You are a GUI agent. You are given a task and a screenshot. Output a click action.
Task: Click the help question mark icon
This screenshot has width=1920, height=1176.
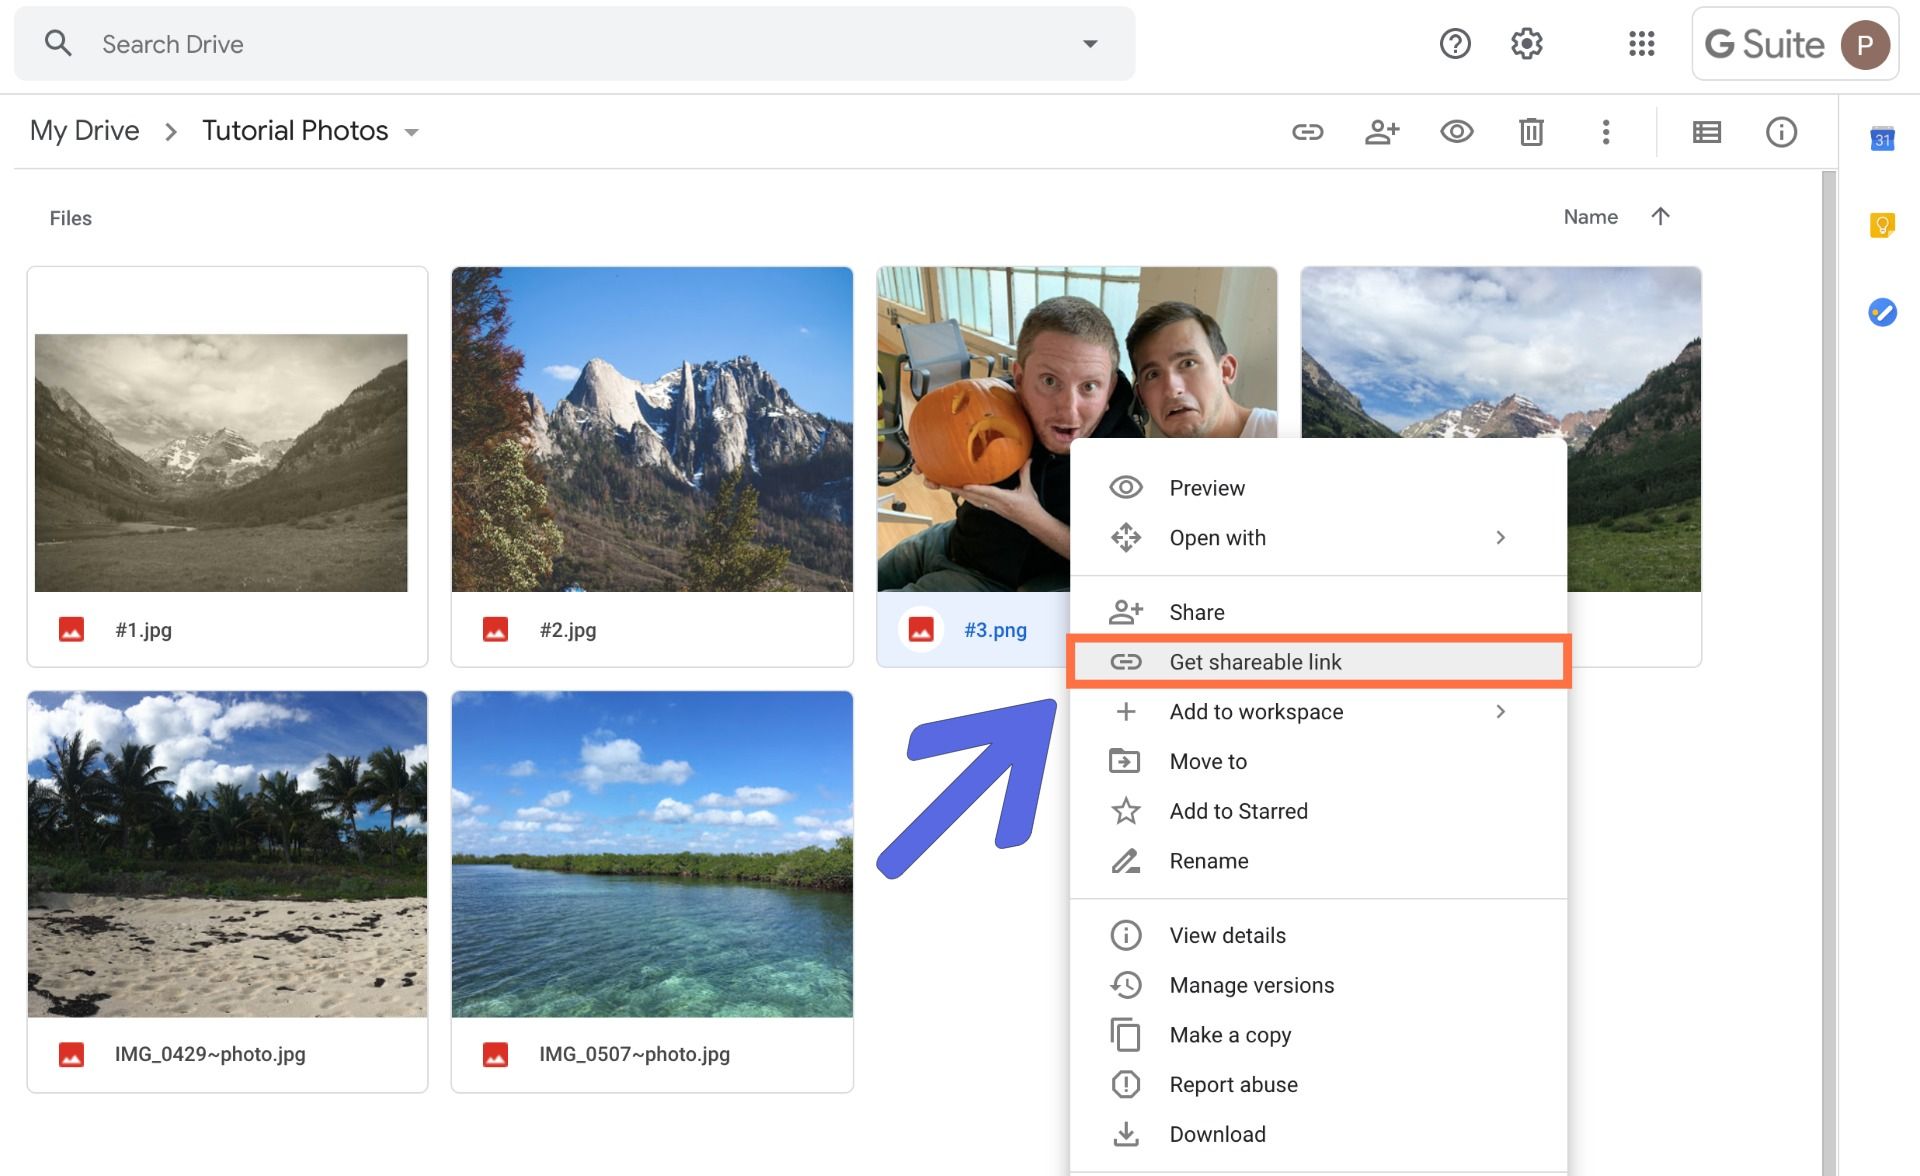click(x=1455, y=44)
